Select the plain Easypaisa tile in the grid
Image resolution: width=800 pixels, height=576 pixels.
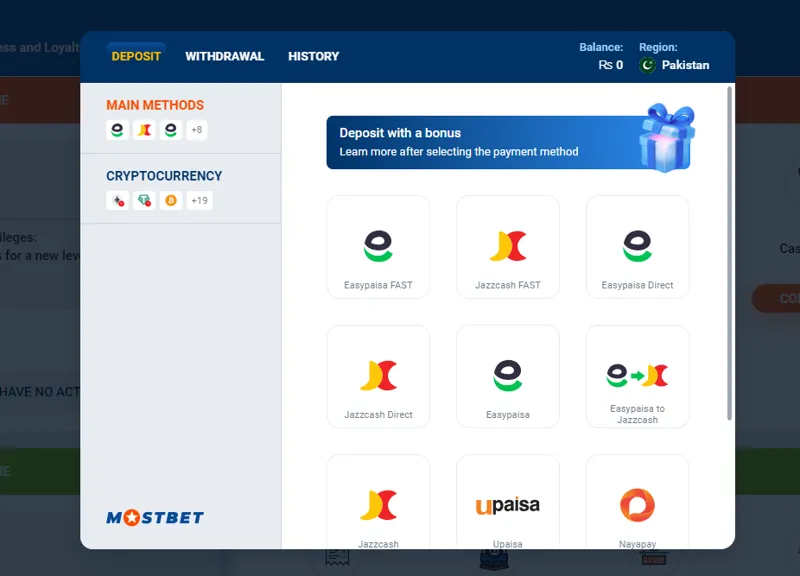(508, 375)
